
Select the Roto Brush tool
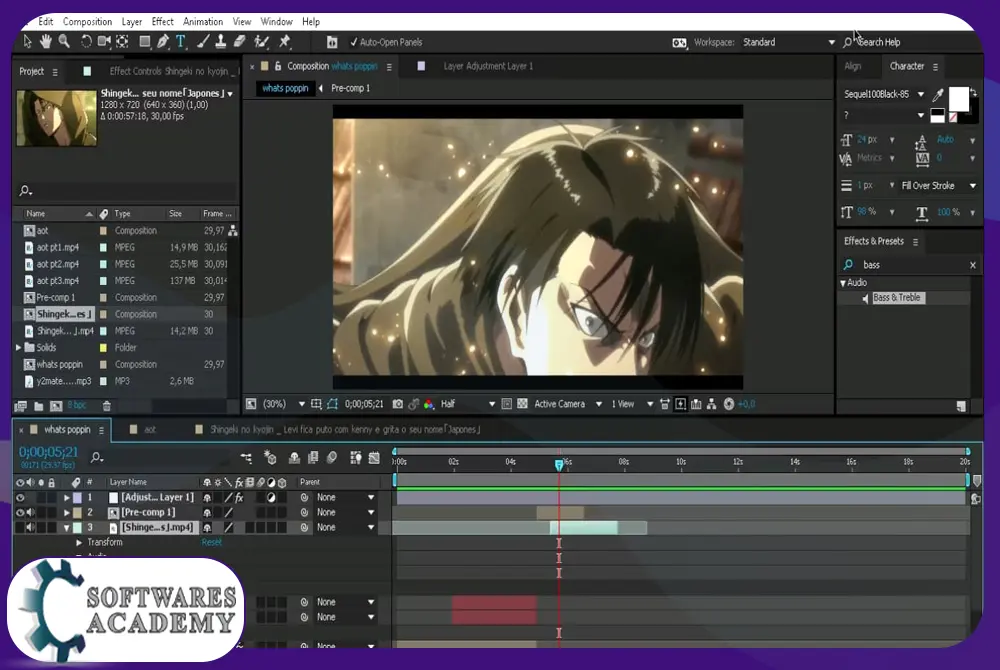click(x=261, y=42)
